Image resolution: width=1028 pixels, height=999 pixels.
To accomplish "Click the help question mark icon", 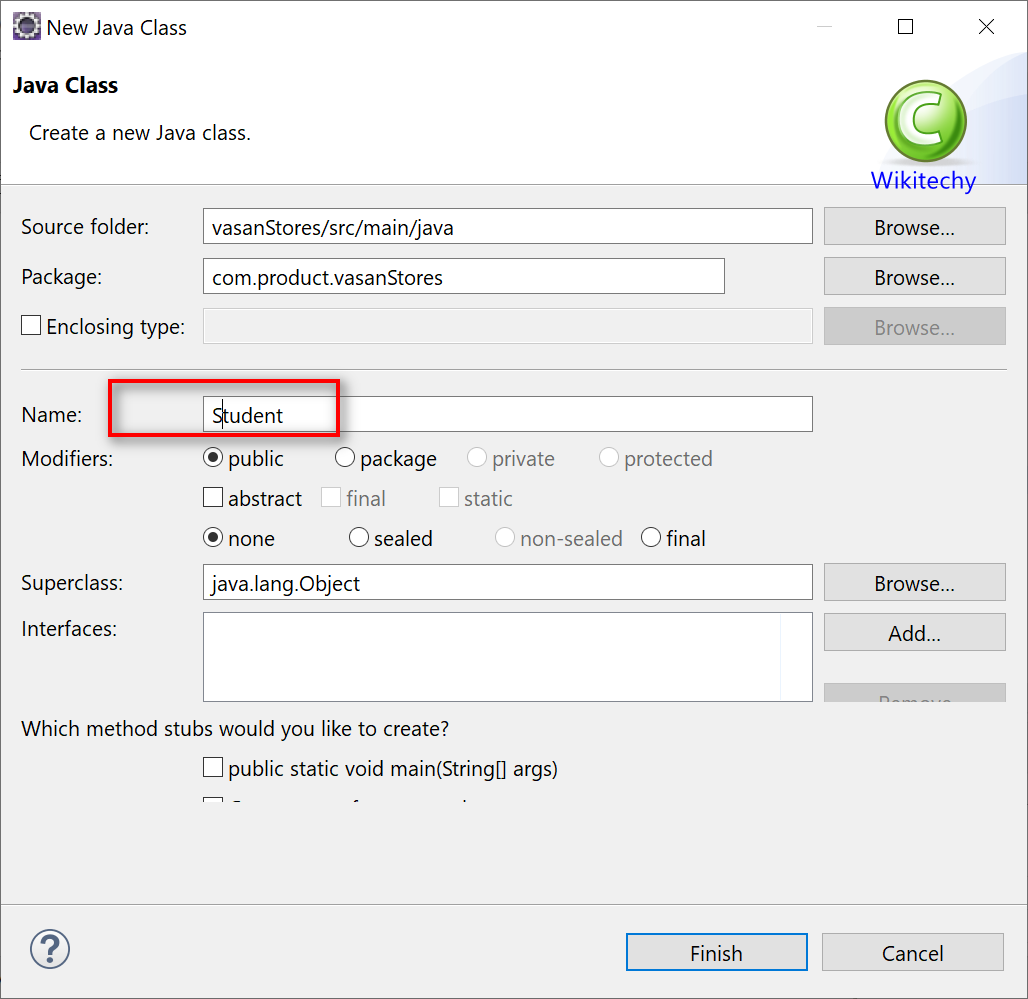I will point(50,948).
